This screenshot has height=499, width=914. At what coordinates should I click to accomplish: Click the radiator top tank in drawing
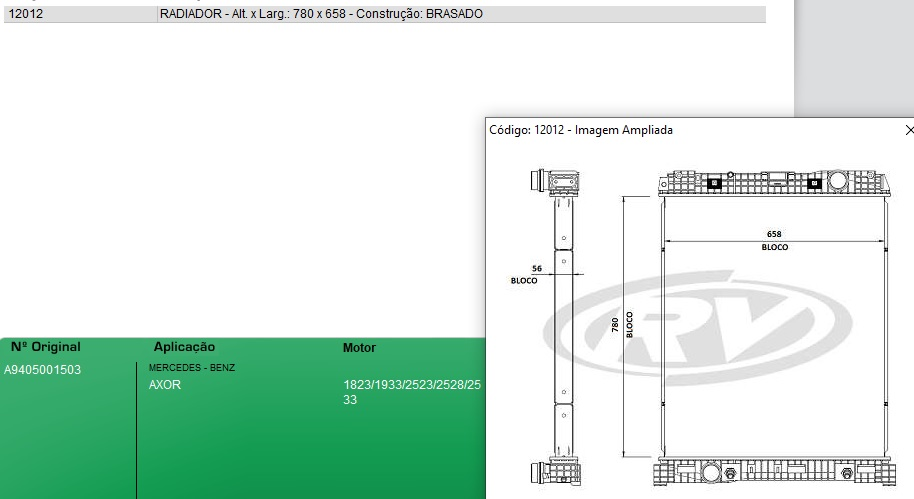[x=774, y=183]
